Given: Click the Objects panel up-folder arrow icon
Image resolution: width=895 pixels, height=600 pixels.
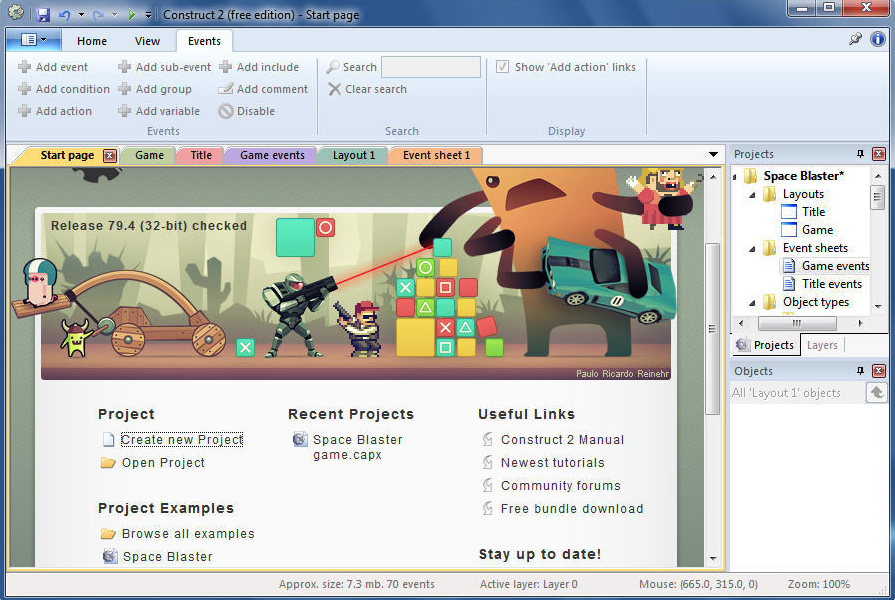Looking at the screenshot, I should [877, 393].
